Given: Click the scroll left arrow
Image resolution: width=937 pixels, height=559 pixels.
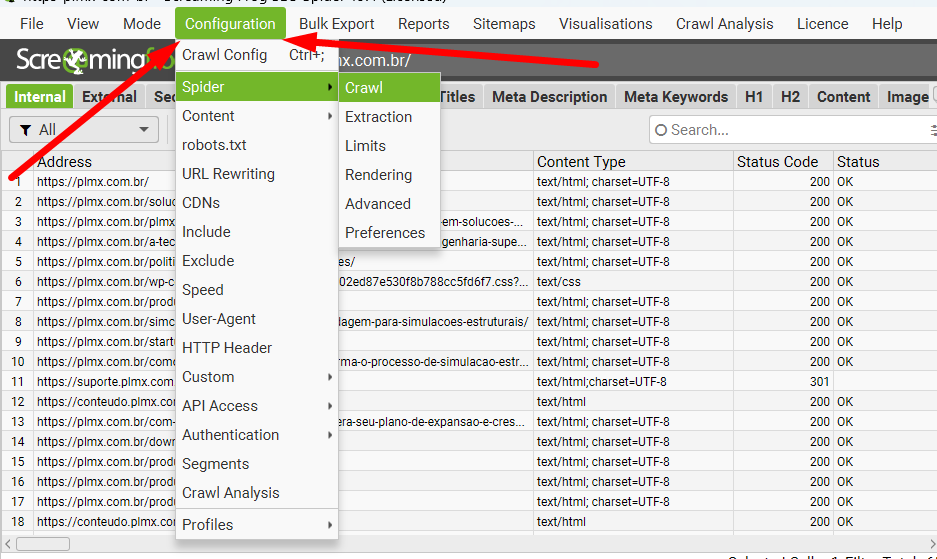Looking at the screenshot, I should (x=8, y=544).
